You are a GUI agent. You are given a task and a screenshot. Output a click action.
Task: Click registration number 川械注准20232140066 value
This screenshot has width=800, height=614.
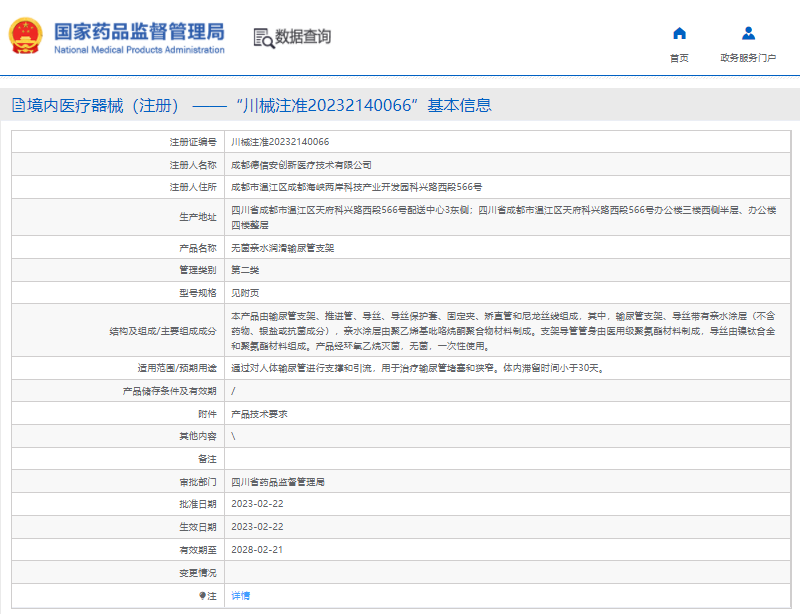(x=280, y=142)
